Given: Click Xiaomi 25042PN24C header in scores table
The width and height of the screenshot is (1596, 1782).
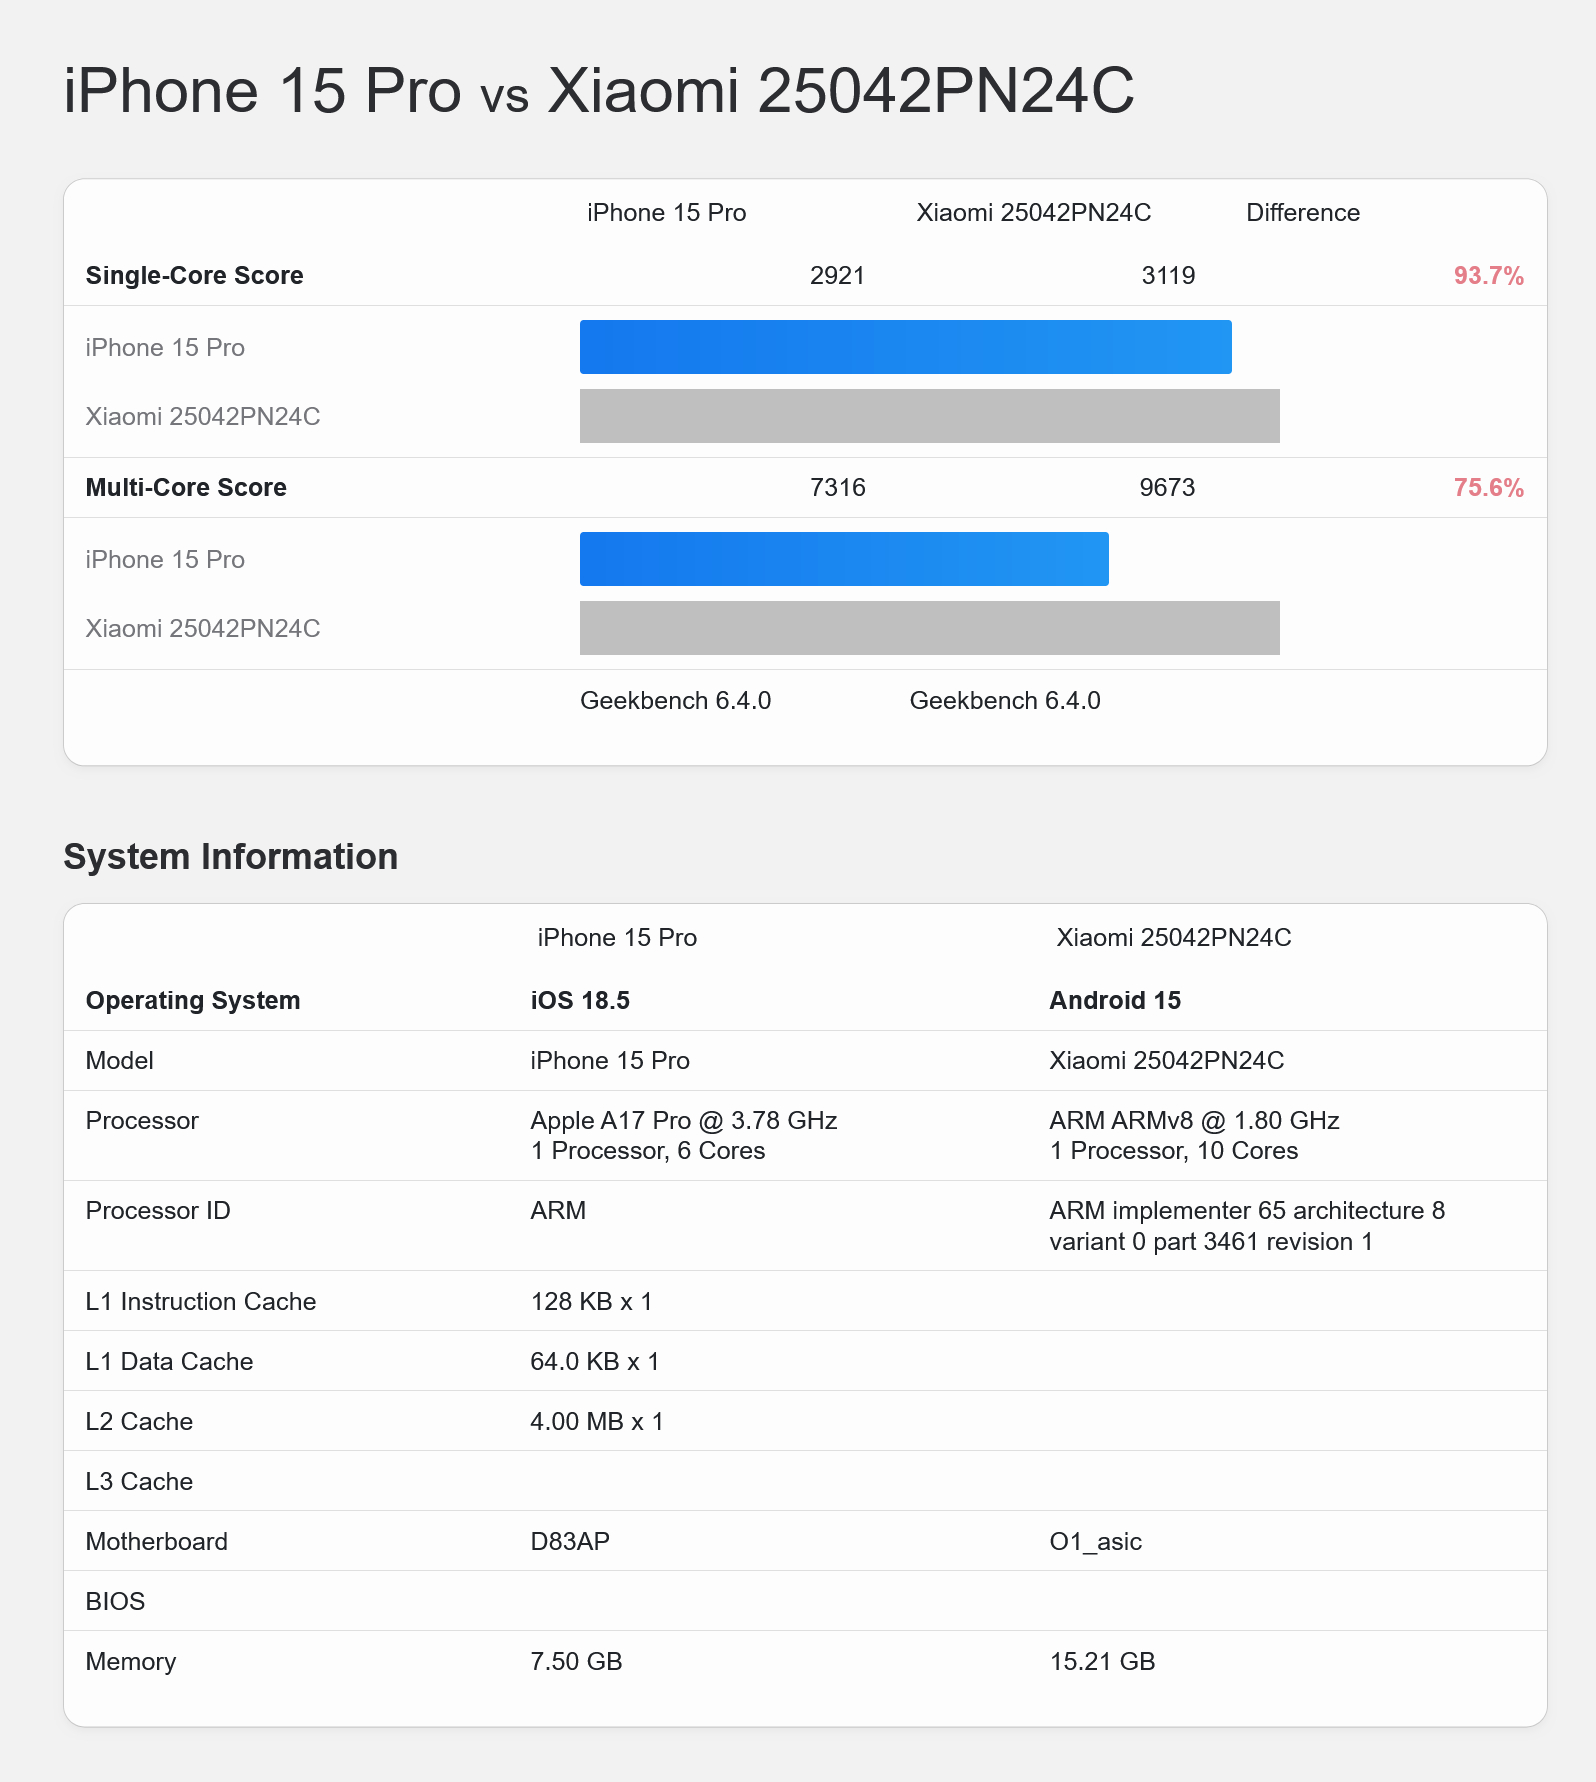Looking at the screenshot, I should pos(1034,213).
